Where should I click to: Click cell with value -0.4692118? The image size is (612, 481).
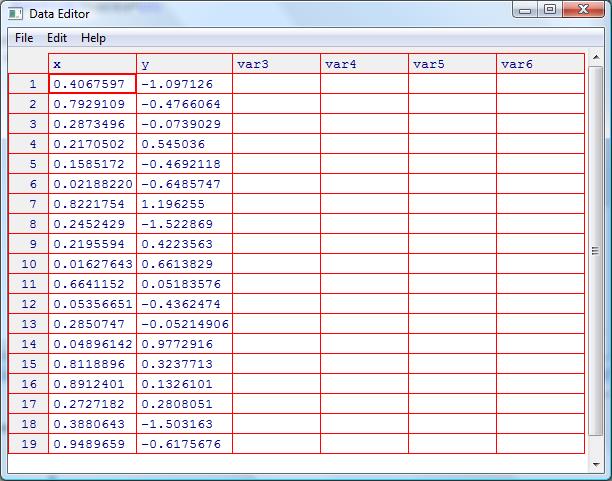(185, 164)
